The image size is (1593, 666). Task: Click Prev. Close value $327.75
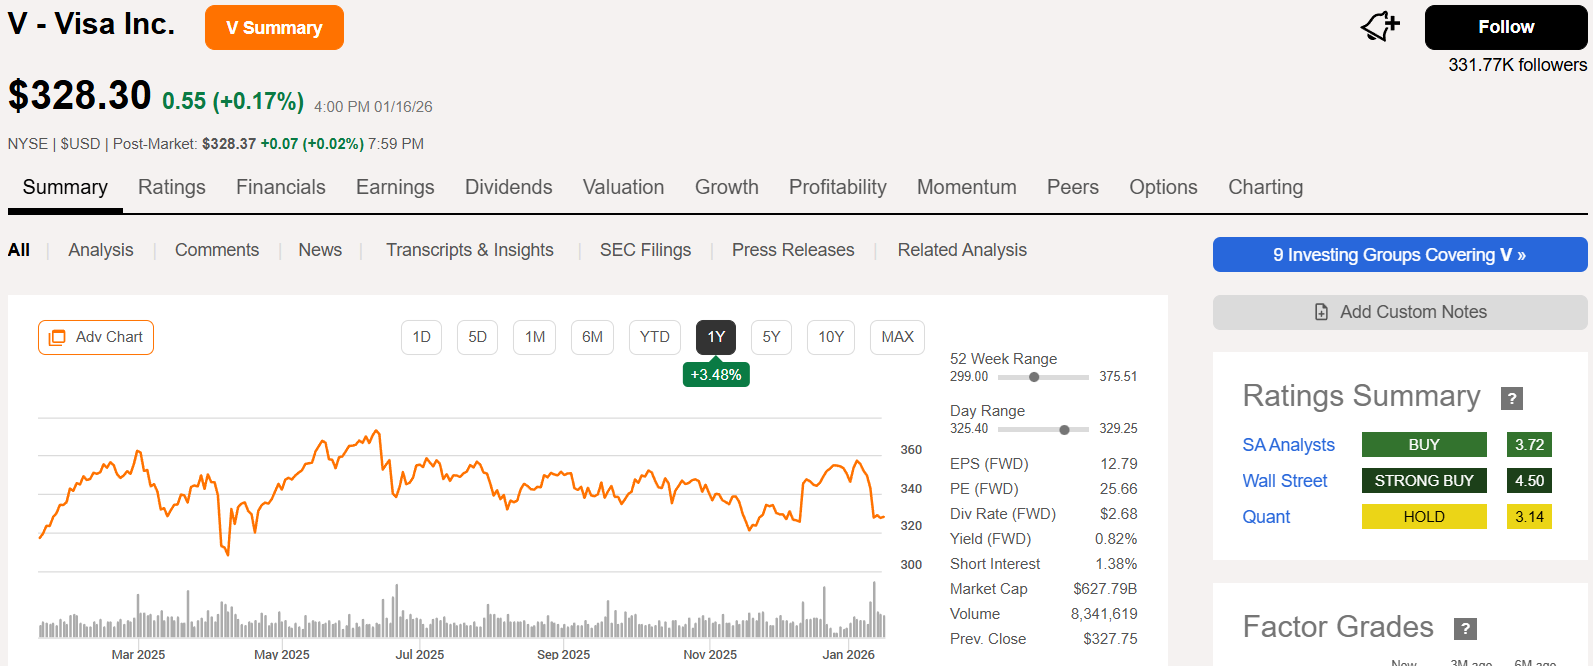pyautogui.click(x=1110, y=639)
